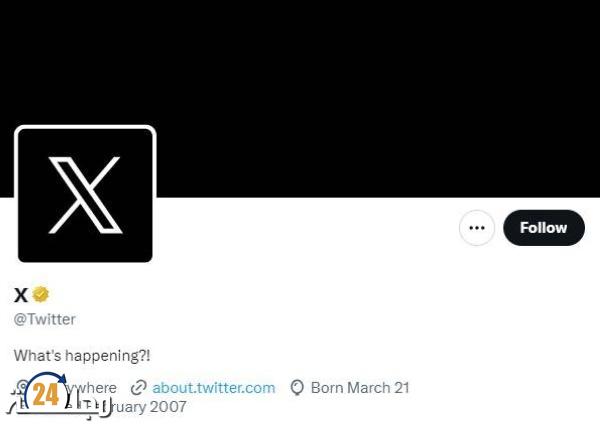Click the 'What's happening?!' bio text
Image resolution: width=600 pixels, height=427 pixels.
coord(82,355)
